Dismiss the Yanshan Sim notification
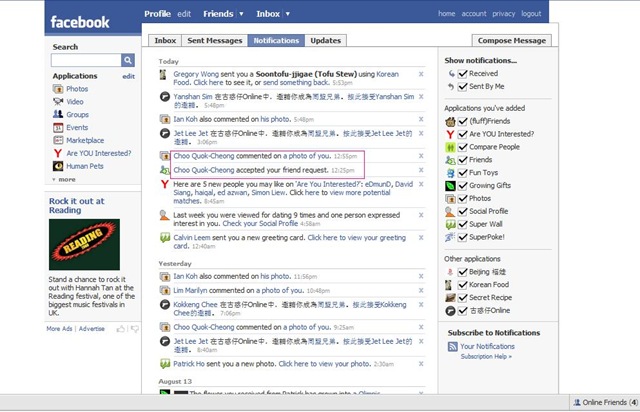The height and width of the screenshot is (412, 640). point(421,96)
